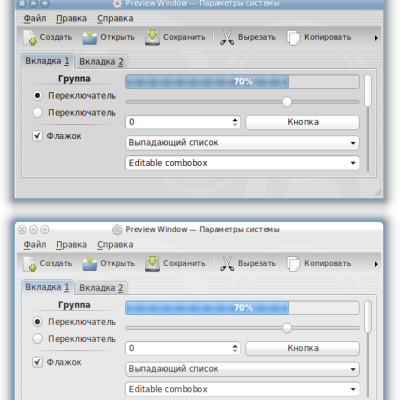Viewport: 400px width, 400px height.
Task: Click the Вырезать scissors icon in the lower window
Action: tap(227, 264)
